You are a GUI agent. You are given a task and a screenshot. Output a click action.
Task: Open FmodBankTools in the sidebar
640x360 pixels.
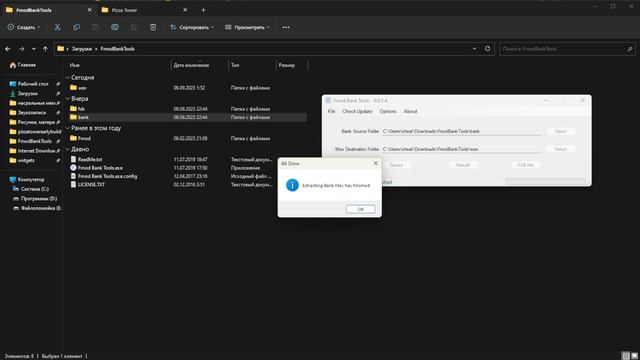point(34,141)
